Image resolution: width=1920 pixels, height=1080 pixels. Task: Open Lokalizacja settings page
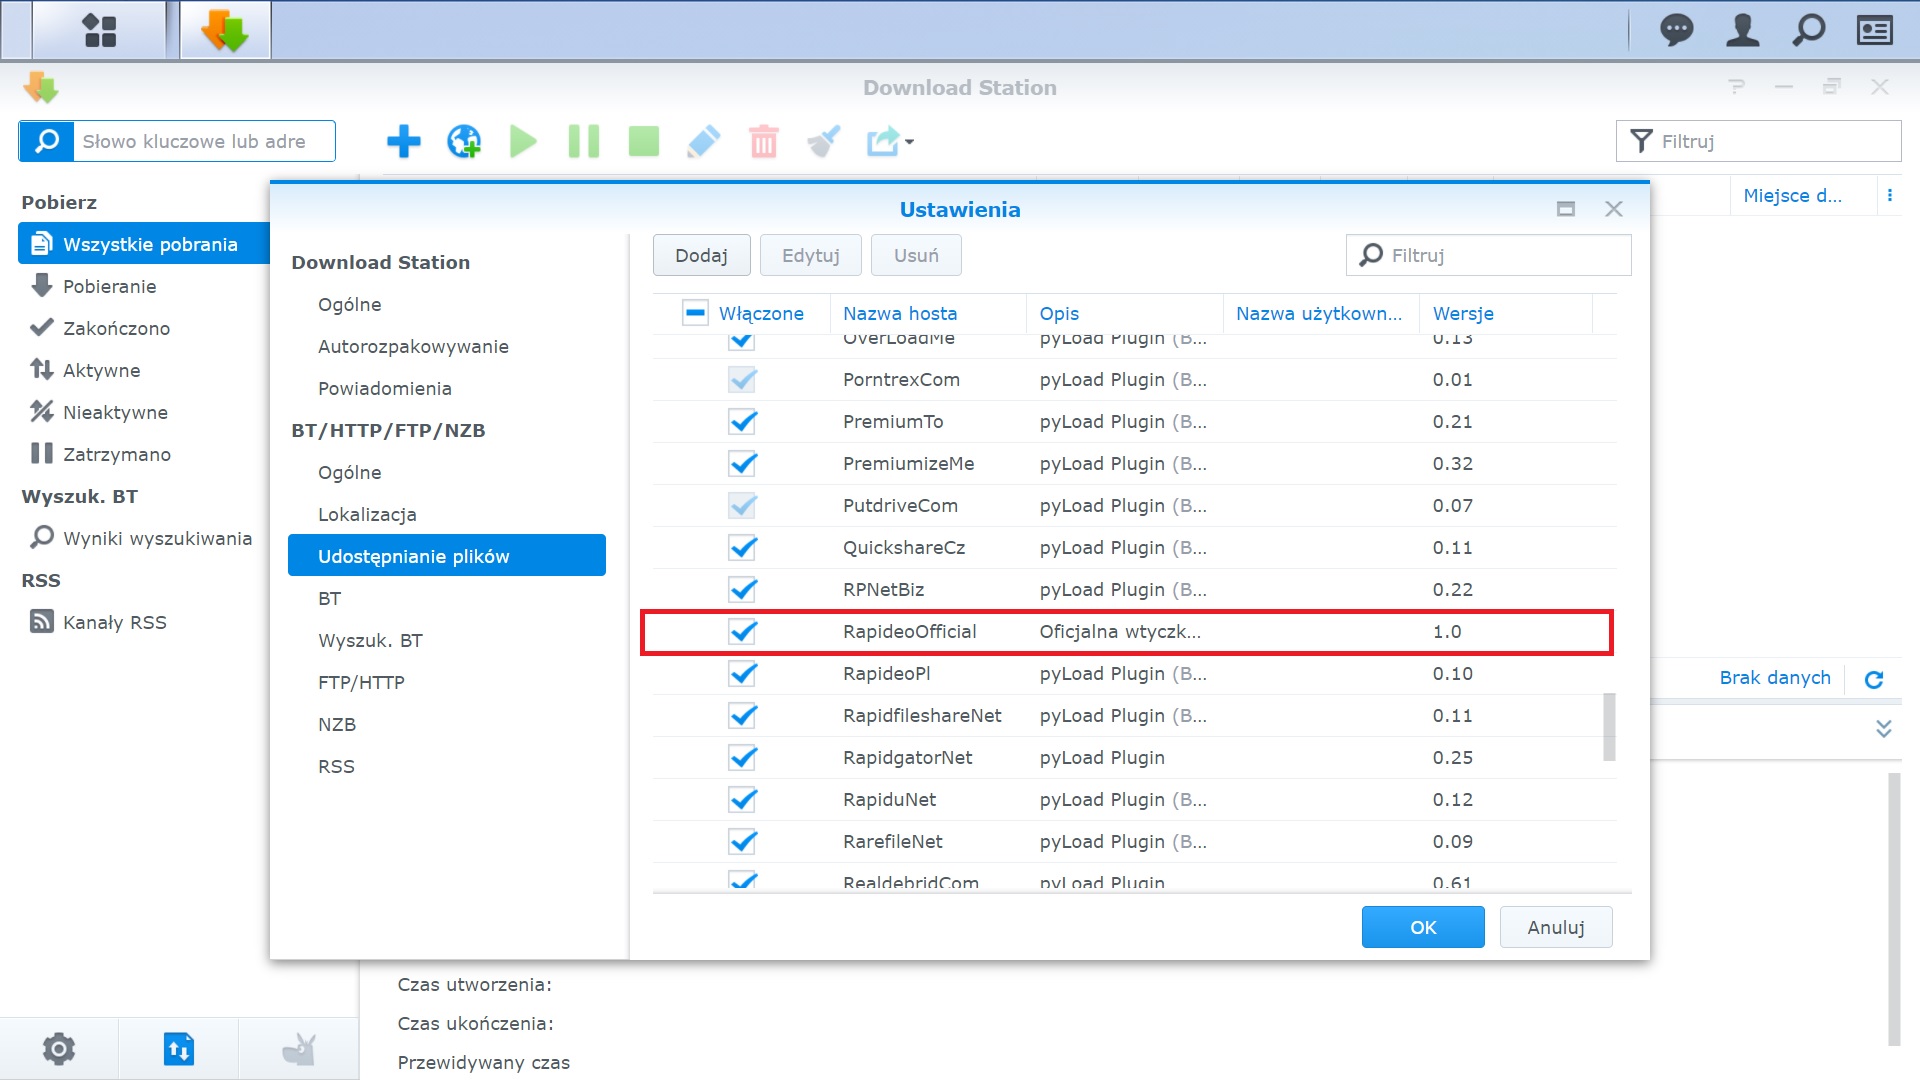(367, 514)
